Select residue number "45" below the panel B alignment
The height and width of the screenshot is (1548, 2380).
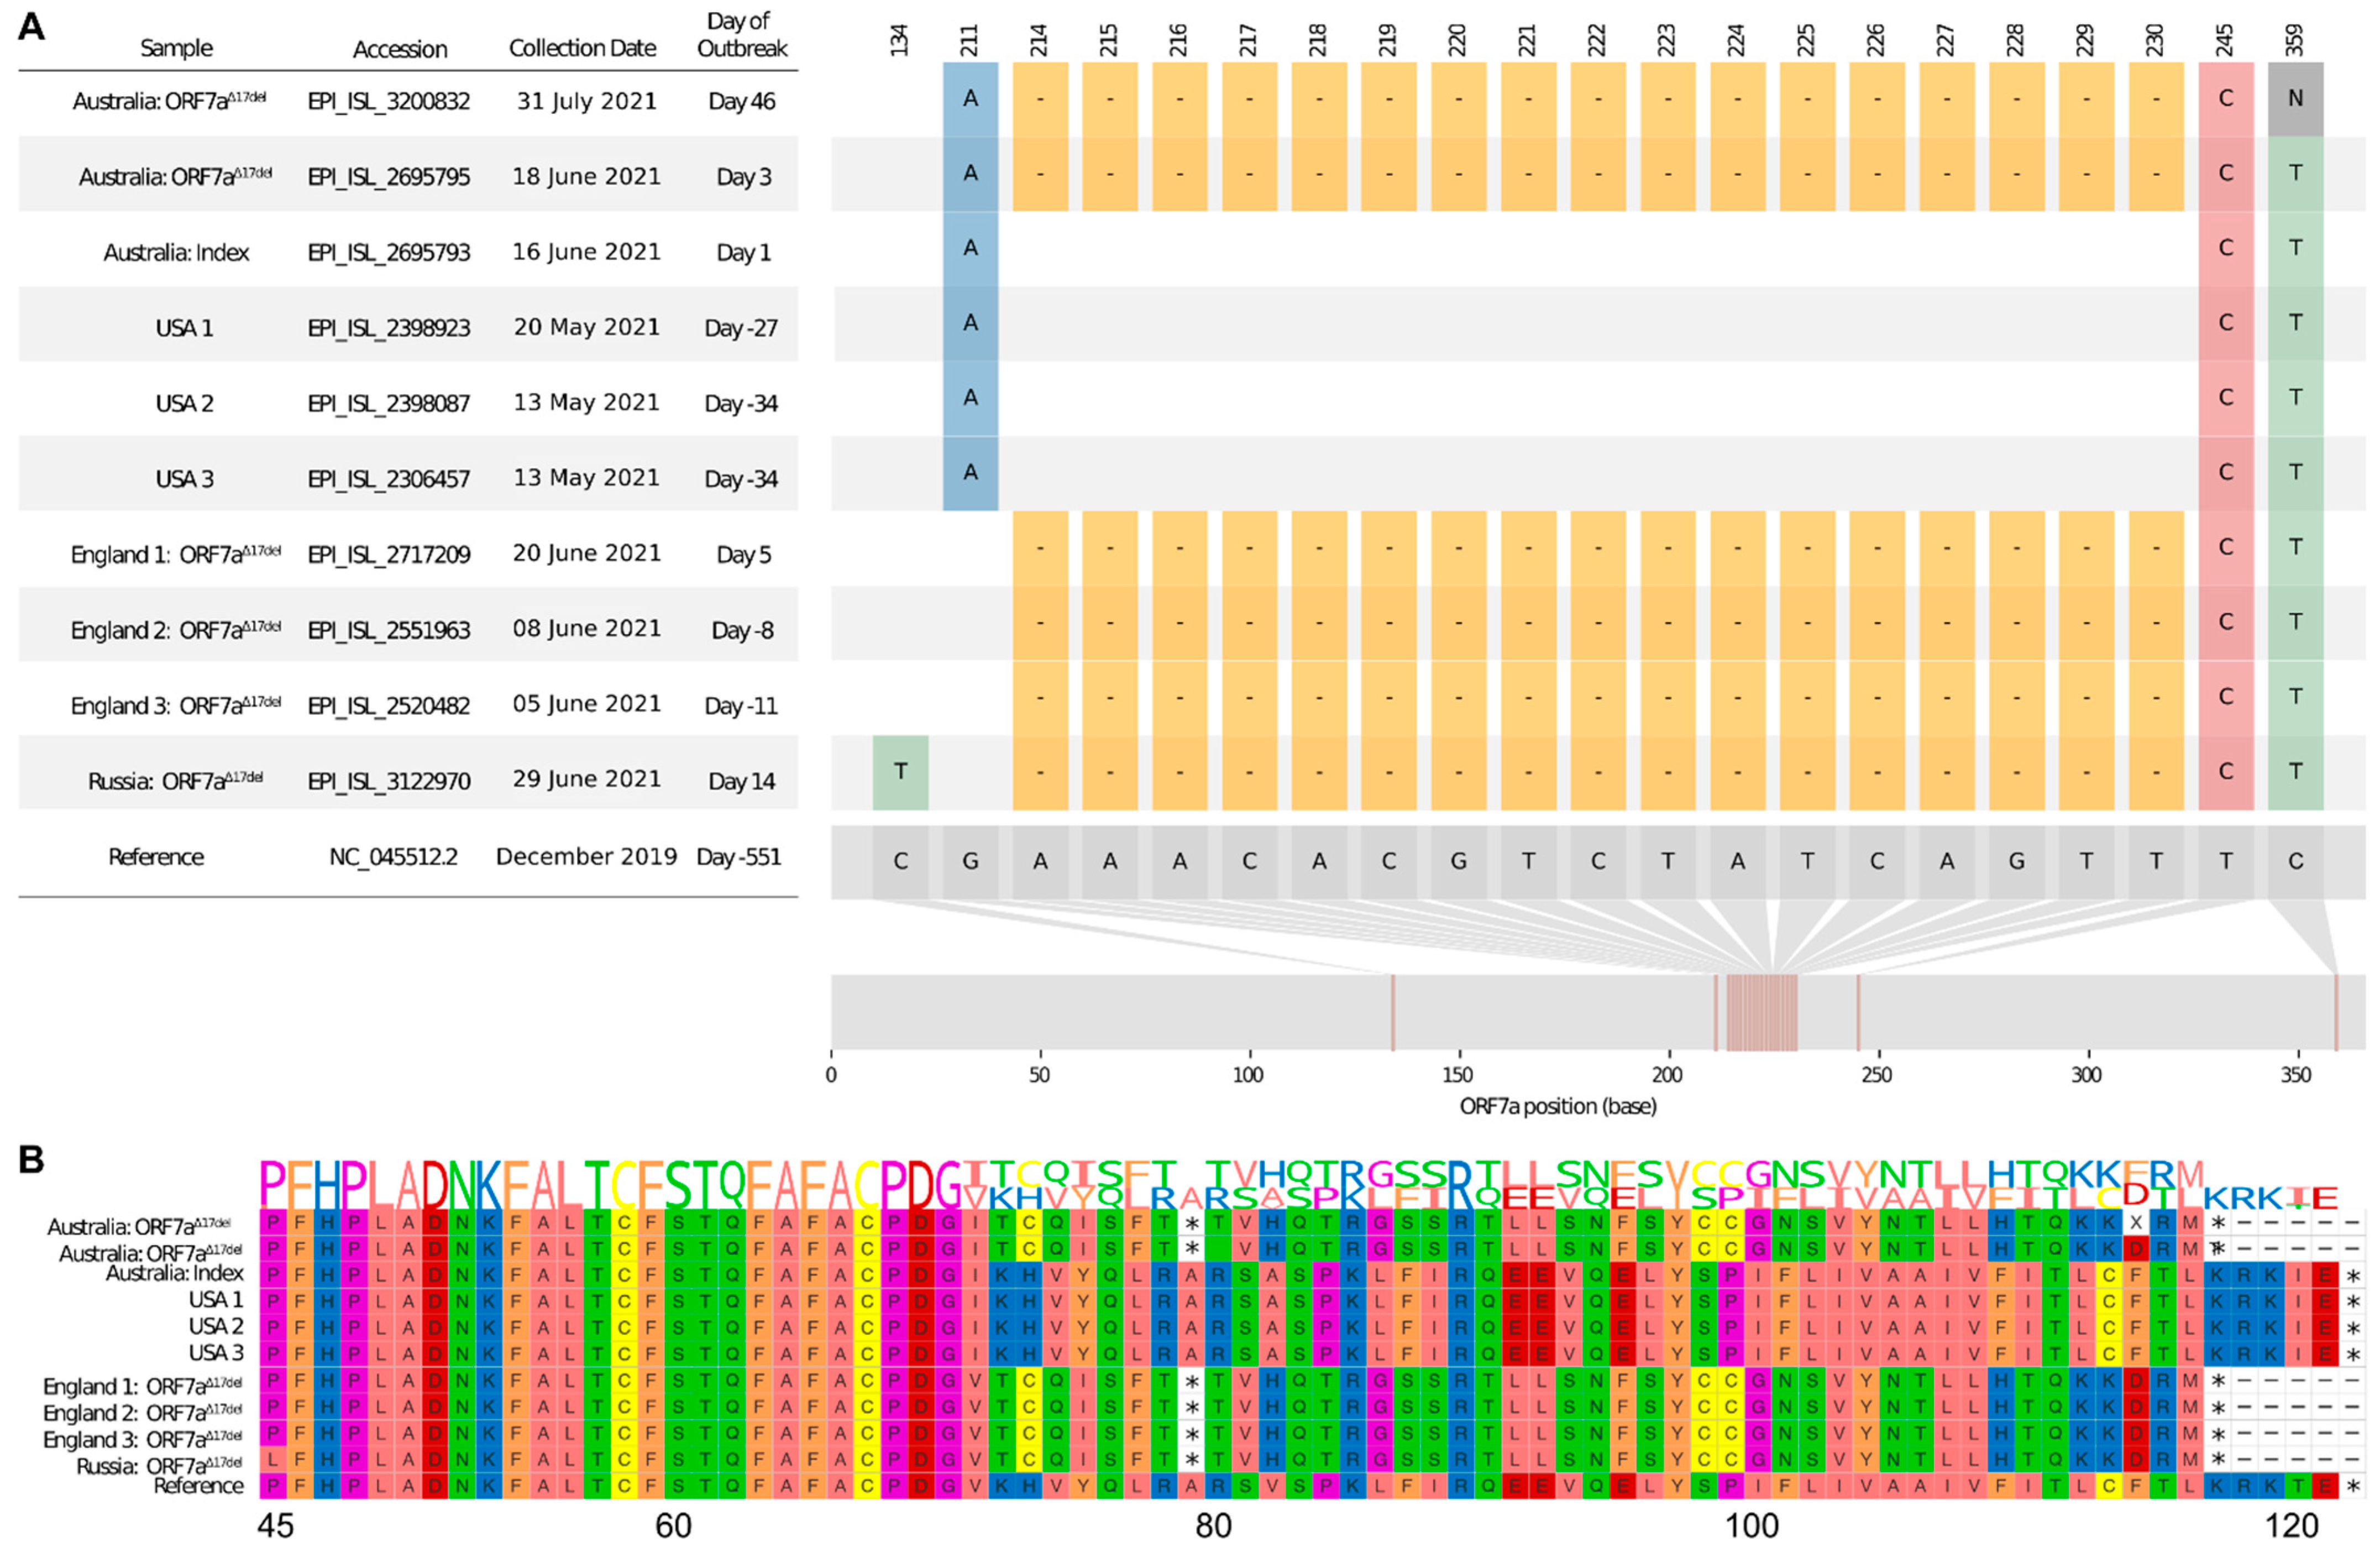[276, 1527]
